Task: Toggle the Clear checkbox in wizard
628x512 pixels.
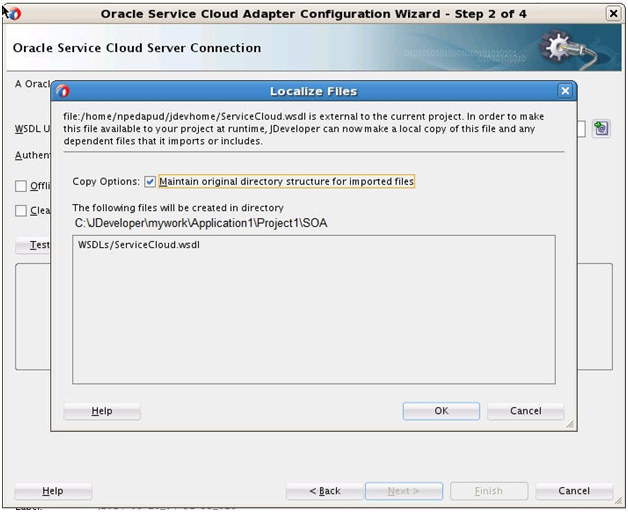Action: click(21, 211)
